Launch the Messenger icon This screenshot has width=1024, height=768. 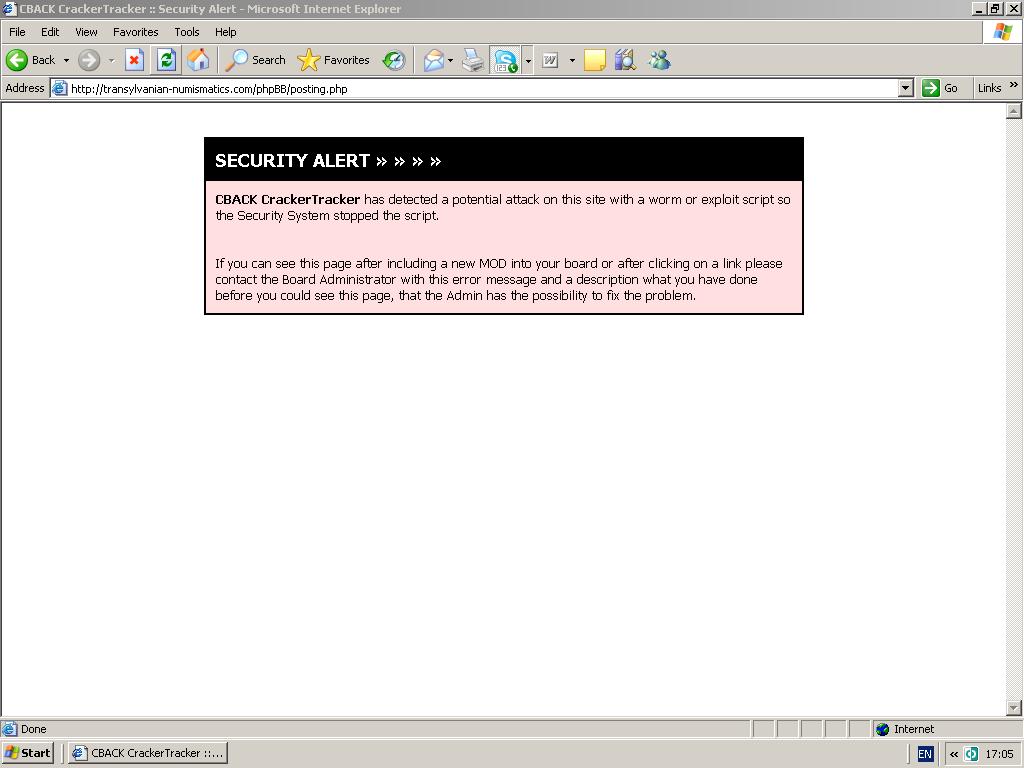click(x=659, y=60)
